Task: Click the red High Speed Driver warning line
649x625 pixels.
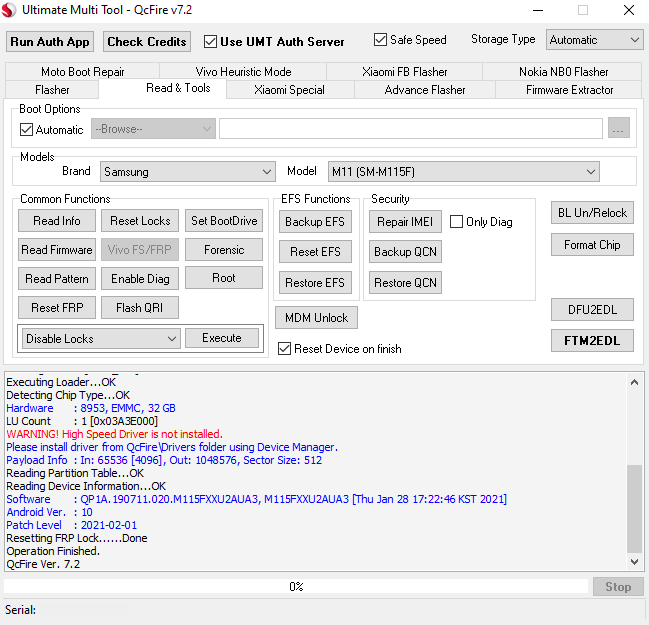Action: pyautogui.click(x=115, y=434)
